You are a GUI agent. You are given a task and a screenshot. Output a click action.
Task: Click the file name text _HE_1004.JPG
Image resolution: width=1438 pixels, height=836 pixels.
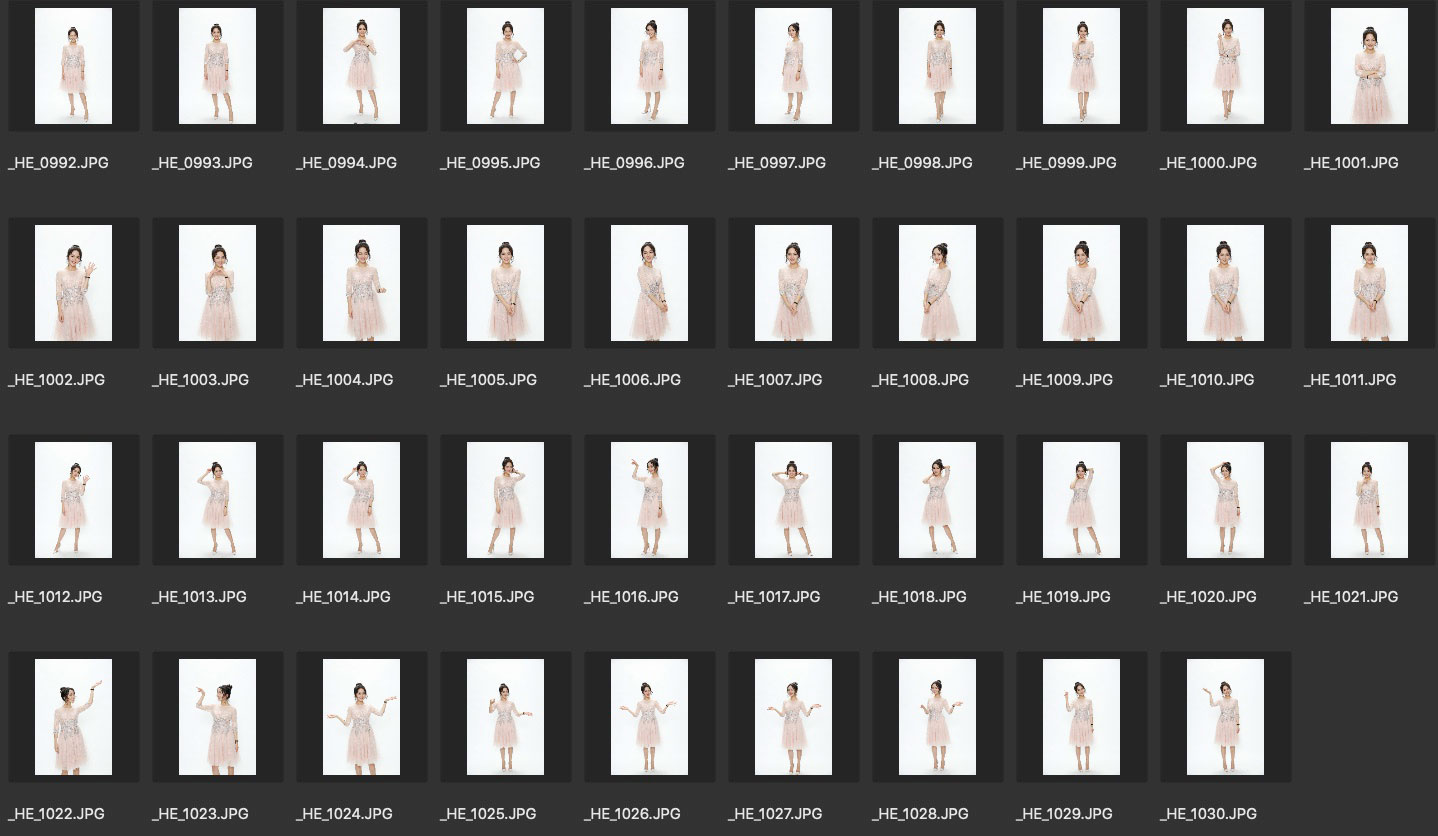coord(344,380)
